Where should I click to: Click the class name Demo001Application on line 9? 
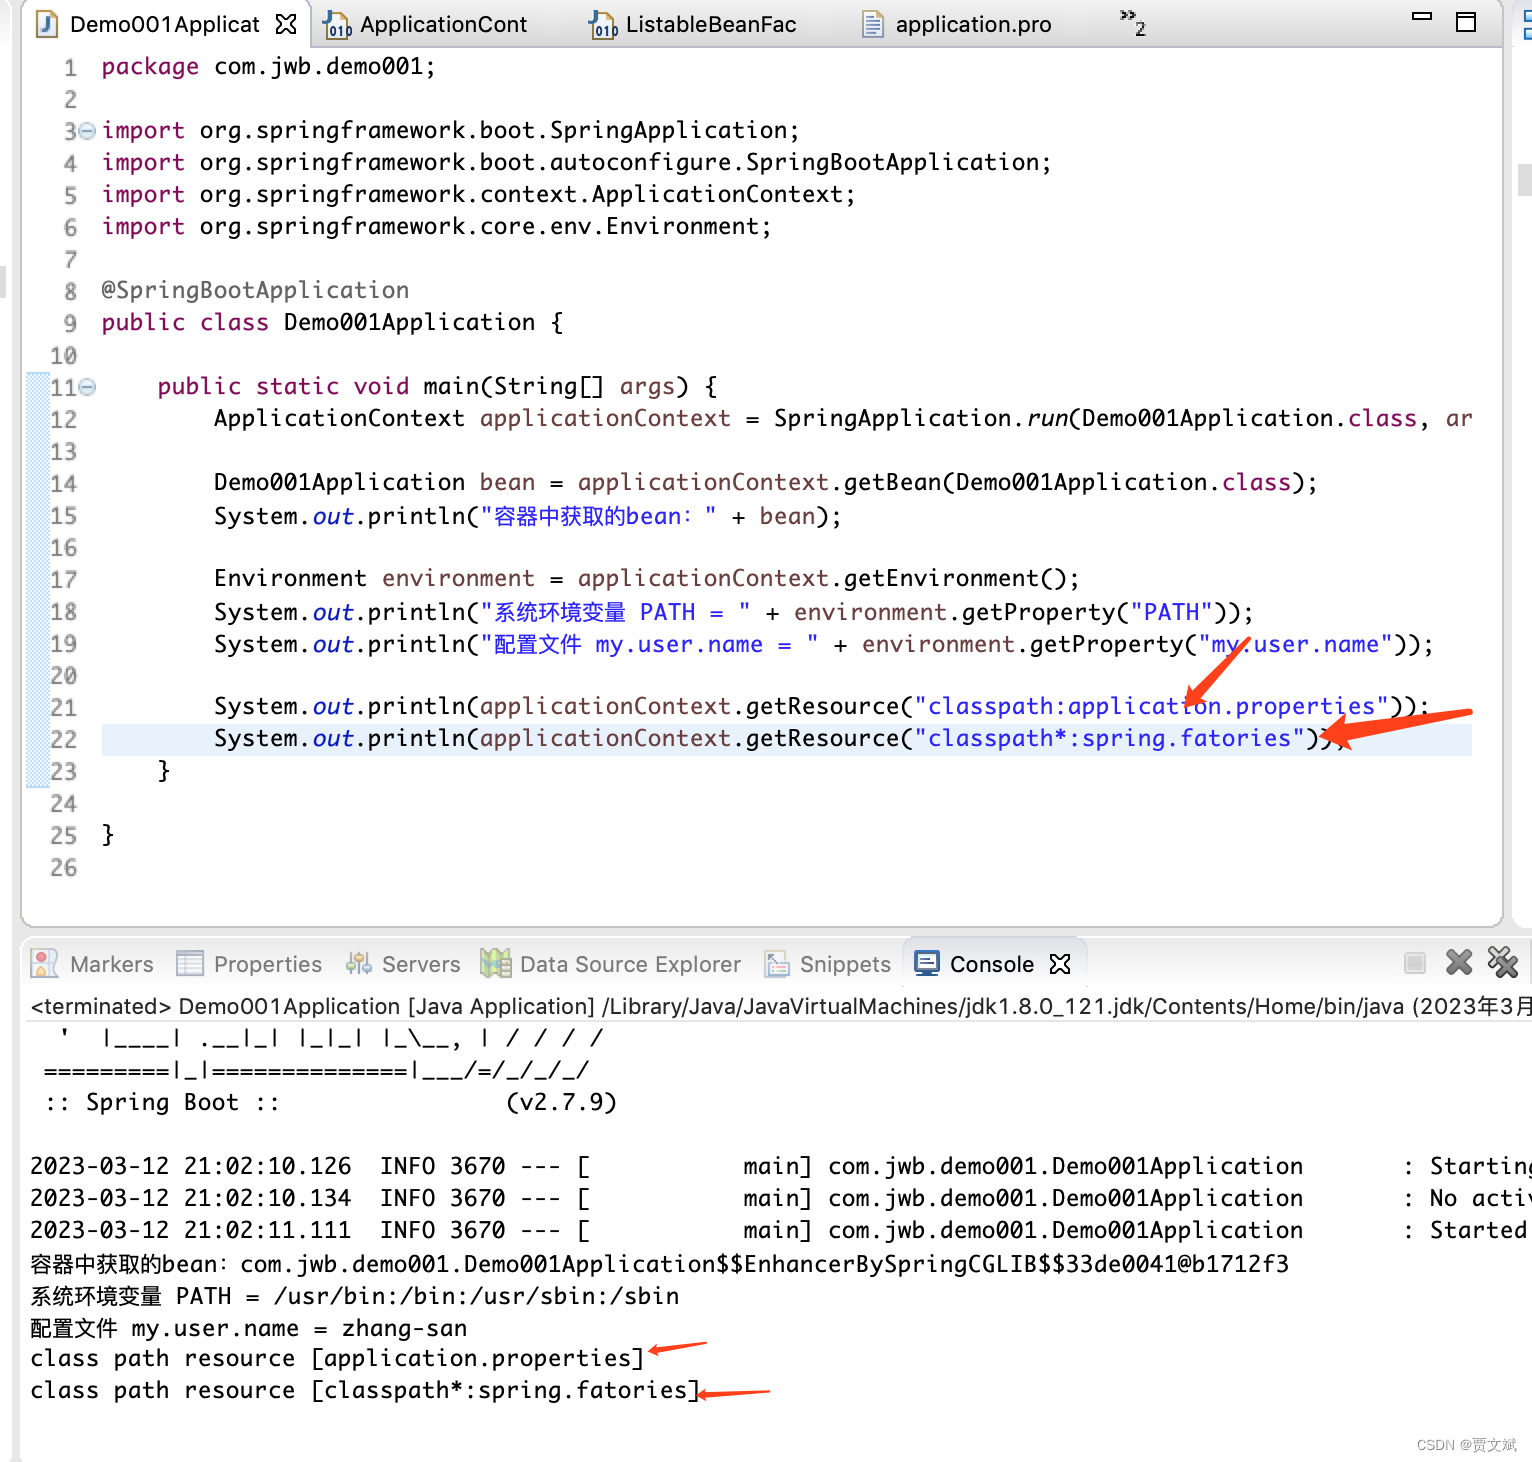pos(409,323)
